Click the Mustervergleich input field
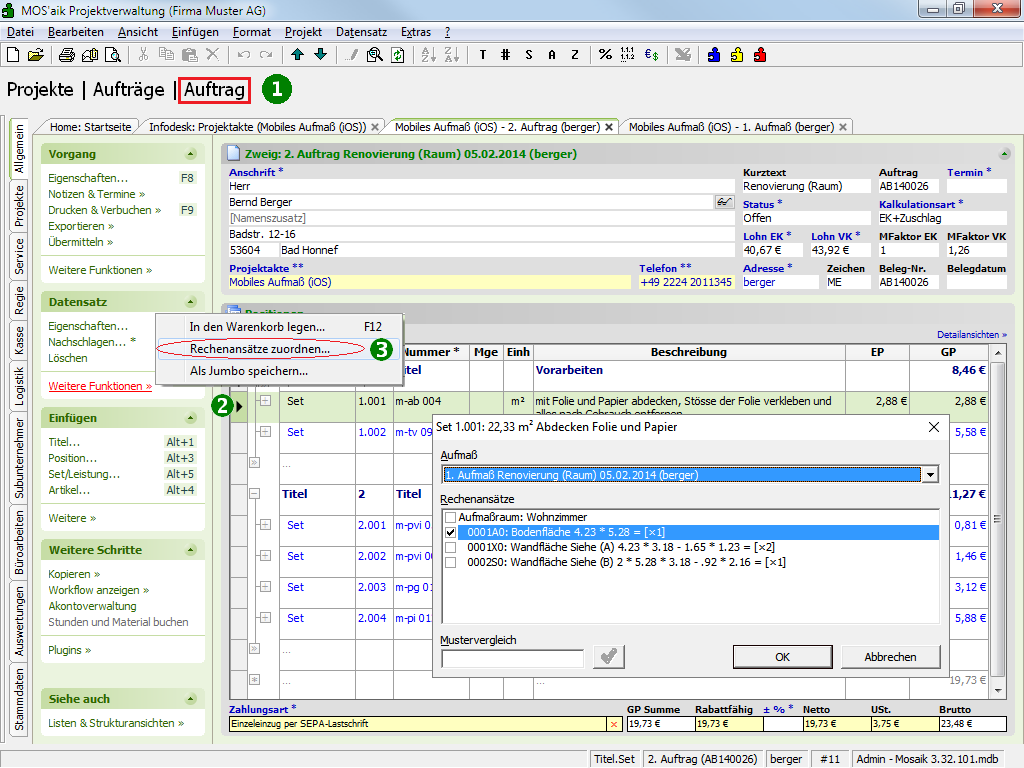This screenshot has height=768, width=1024. pyautogui.click(x=512, y=658)
